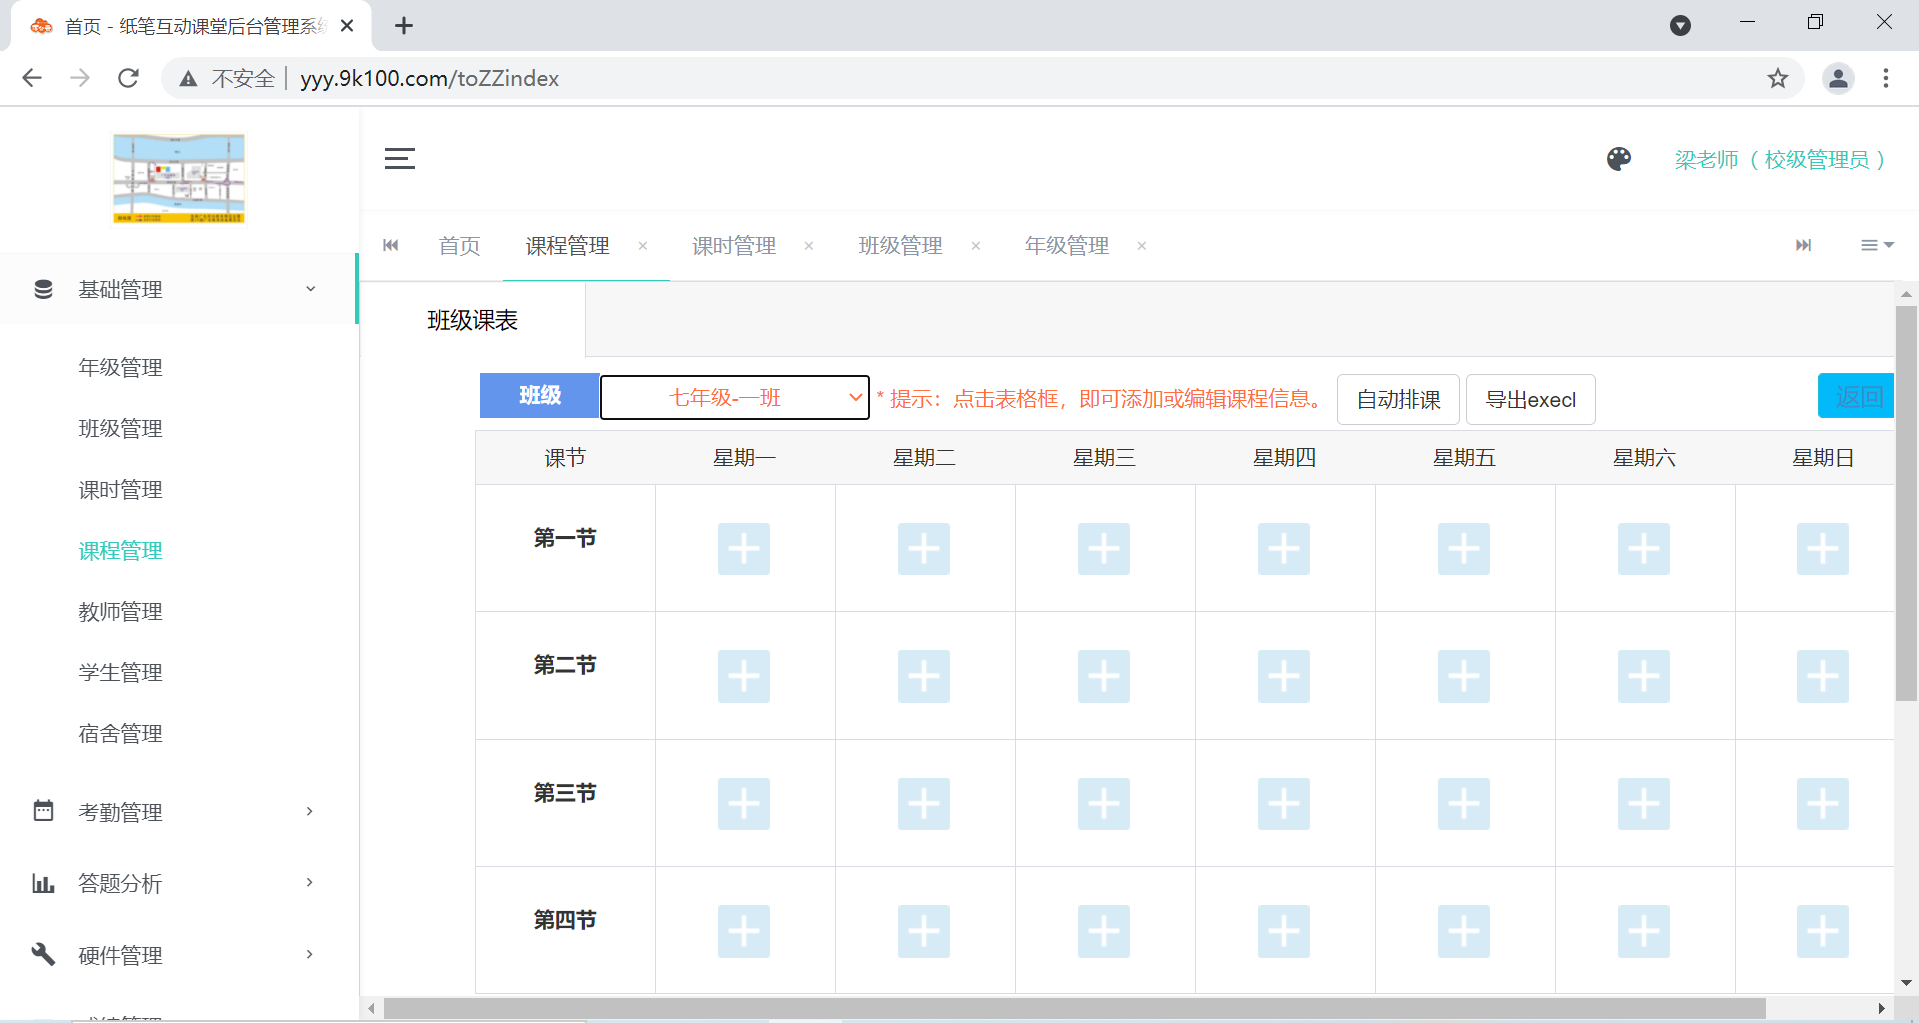Expand the 硬件管理 sidebar section
Viewport: 1919px width, 1023px height.
coord(178,955)
